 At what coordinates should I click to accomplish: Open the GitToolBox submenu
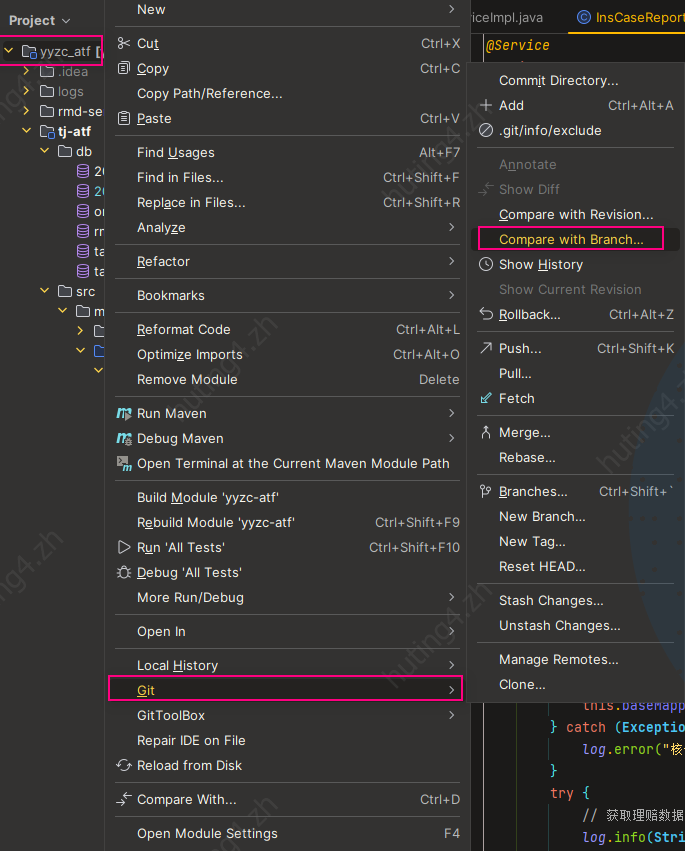coord(288,715)
